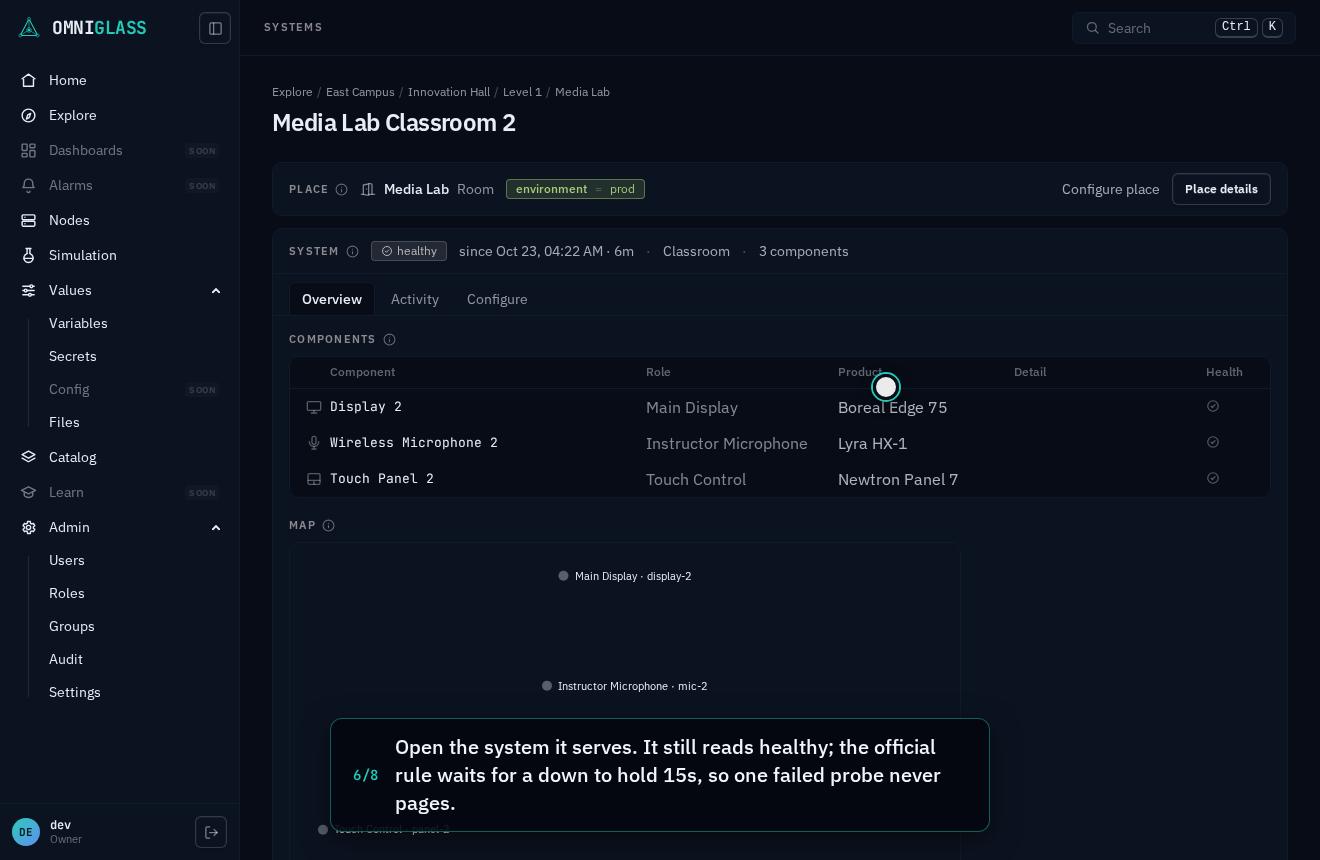Click the healthy status badge
Image resolution: width=1320 pixels, height=860 pixels.
tap(409, 251)
